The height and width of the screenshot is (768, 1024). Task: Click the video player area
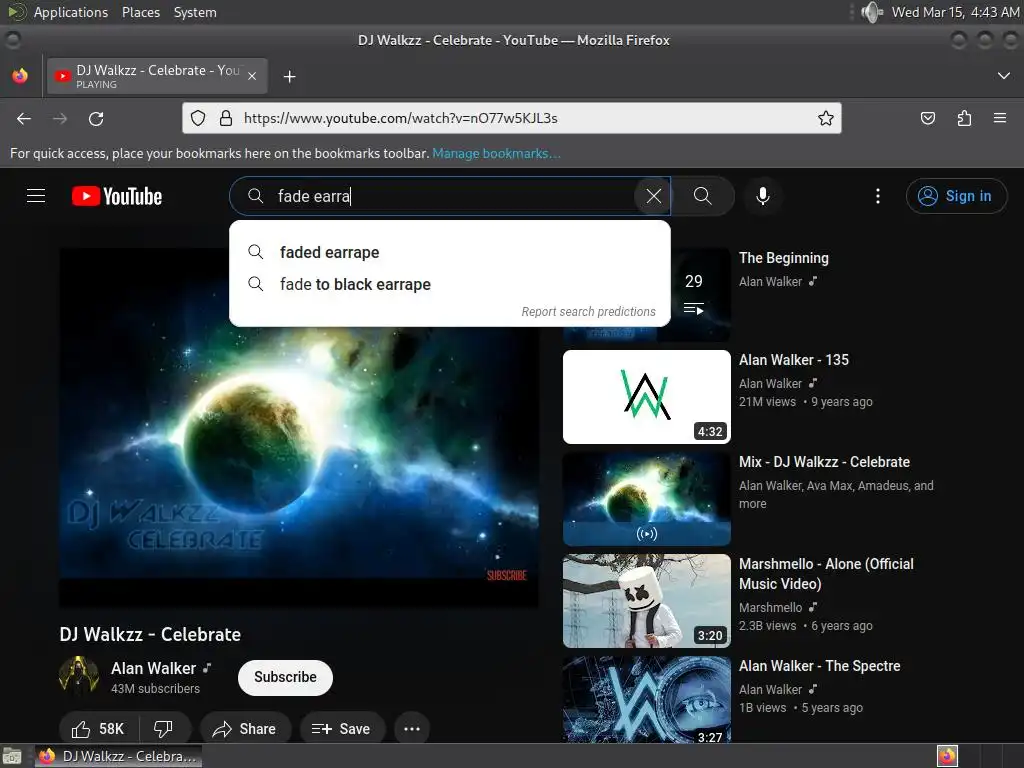(x=299, y=428)
